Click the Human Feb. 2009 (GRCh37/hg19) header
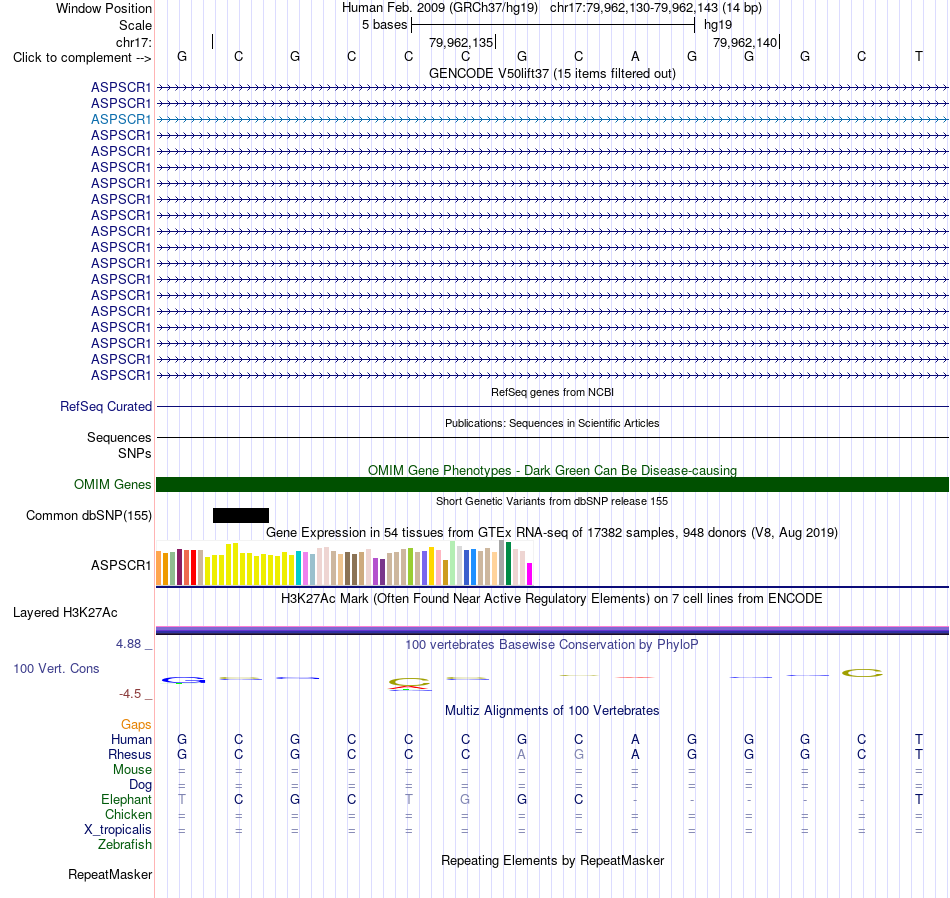Viewport: 950px width, 898px height. [440, 8]
